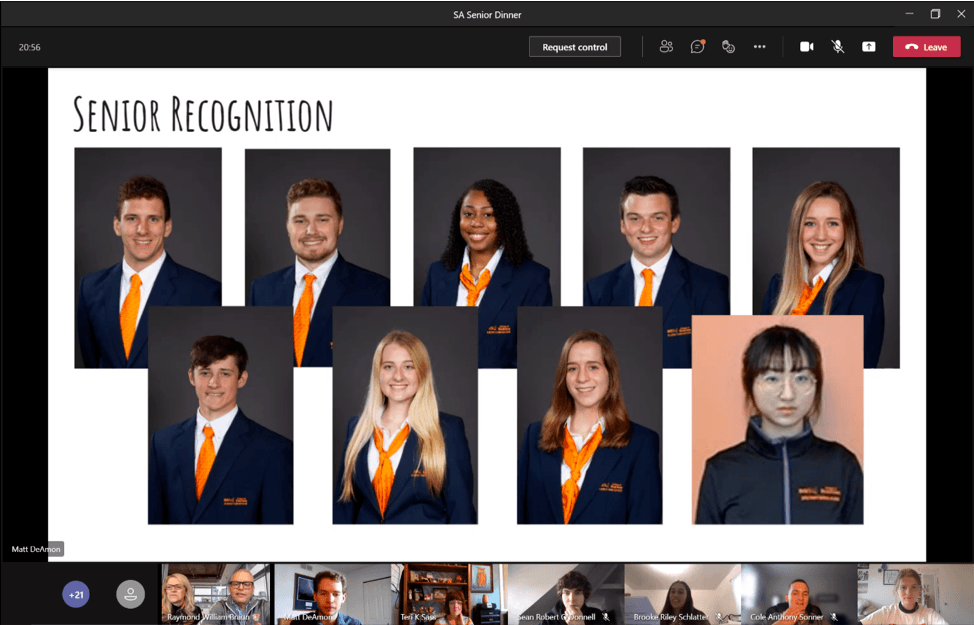Click the Senior Recognition slide title

pos(203,115)
